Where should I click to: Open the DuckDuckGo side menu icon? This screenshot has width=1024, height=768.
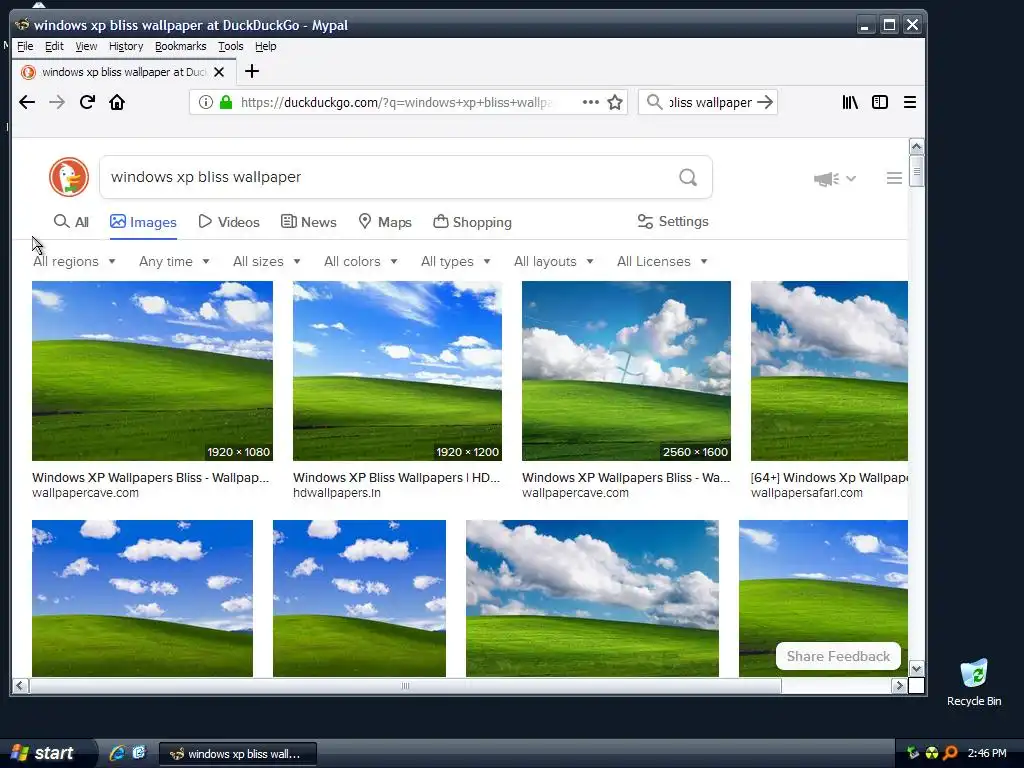coord(894,178)
